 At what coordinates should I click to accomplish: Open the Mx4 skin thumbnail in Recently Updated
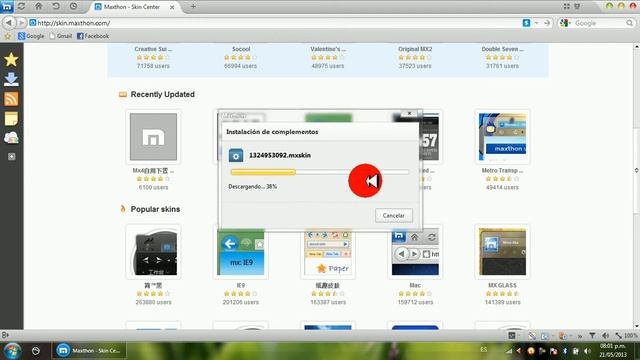click(153, 137)
